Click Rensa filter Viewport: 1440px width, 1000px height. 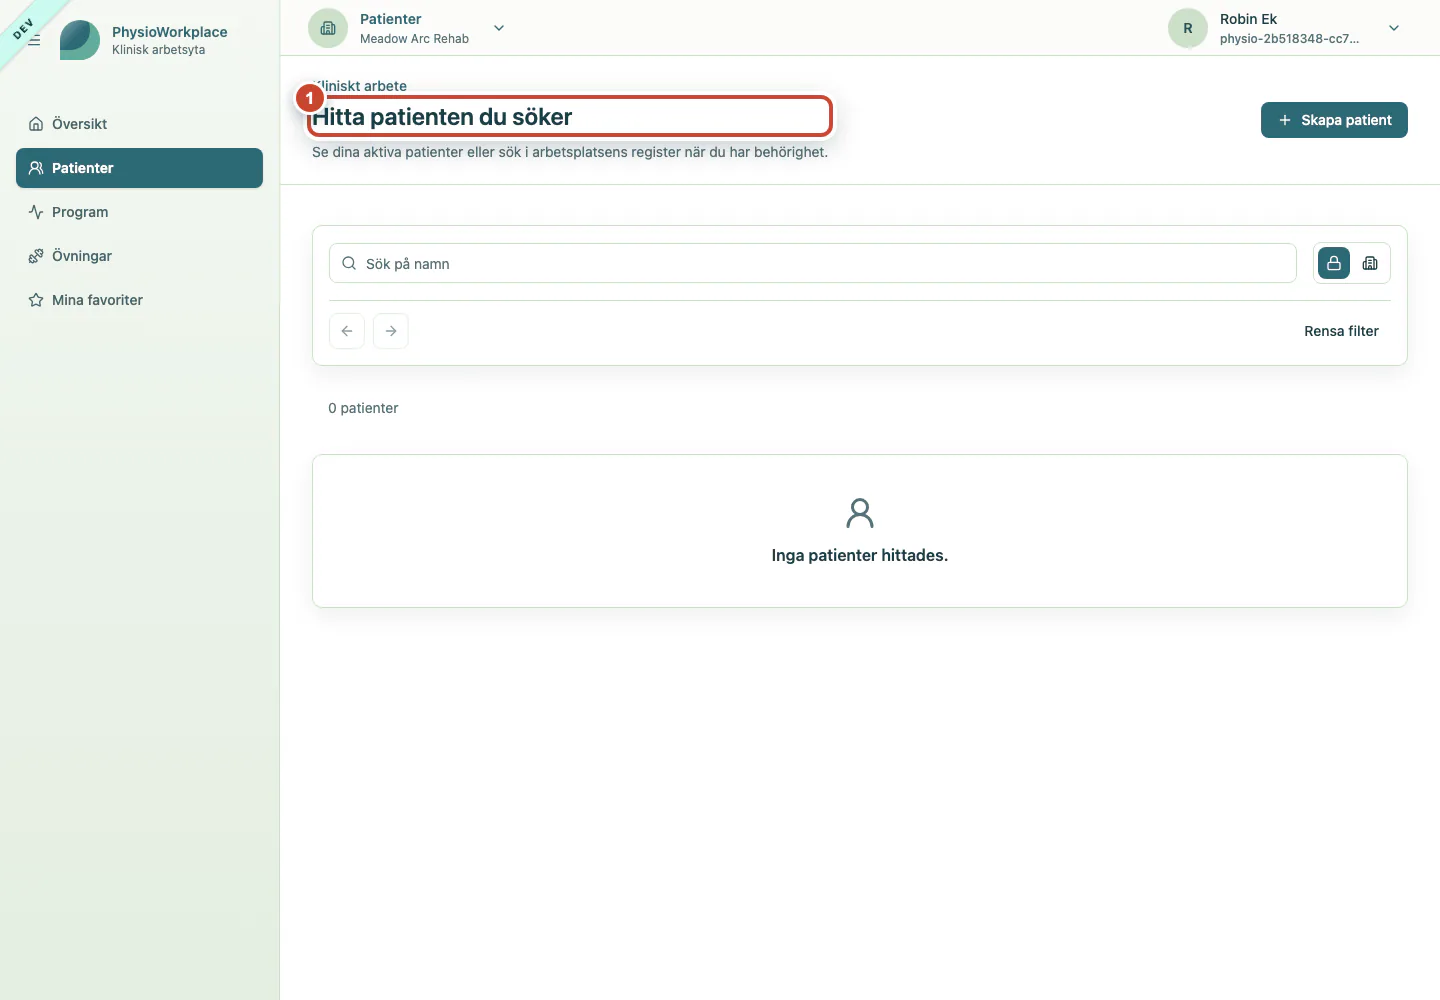coord(1341,331)
